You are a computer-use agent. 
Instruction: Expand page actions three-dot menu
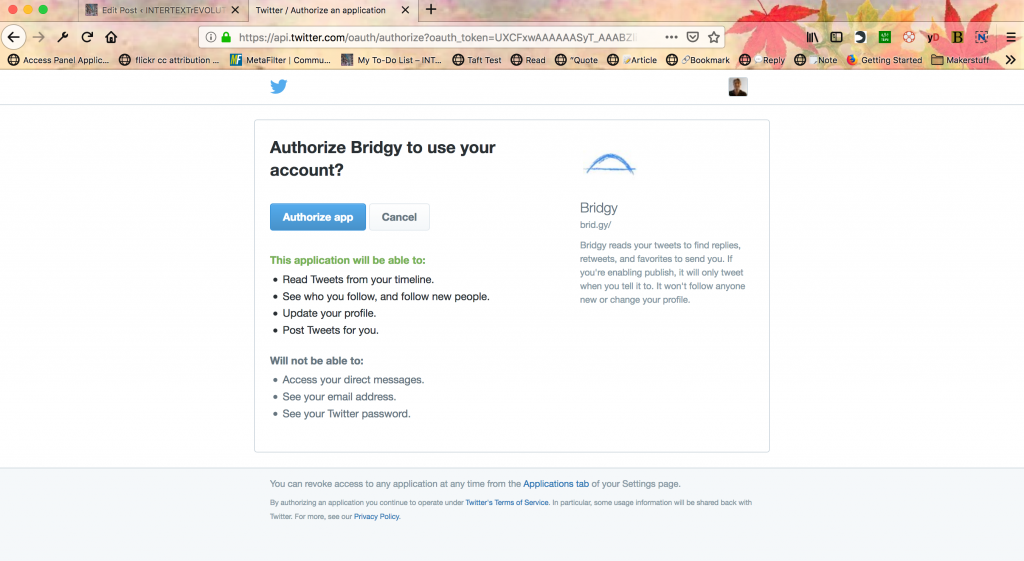point(671,37)
